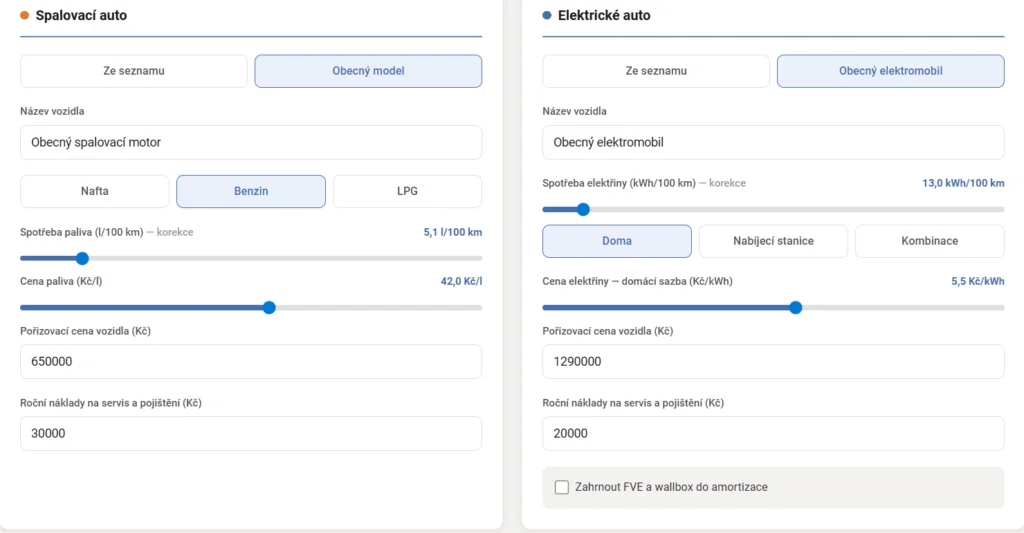Select 'Ze seznamu' for combustion car

tap(133, 71)
